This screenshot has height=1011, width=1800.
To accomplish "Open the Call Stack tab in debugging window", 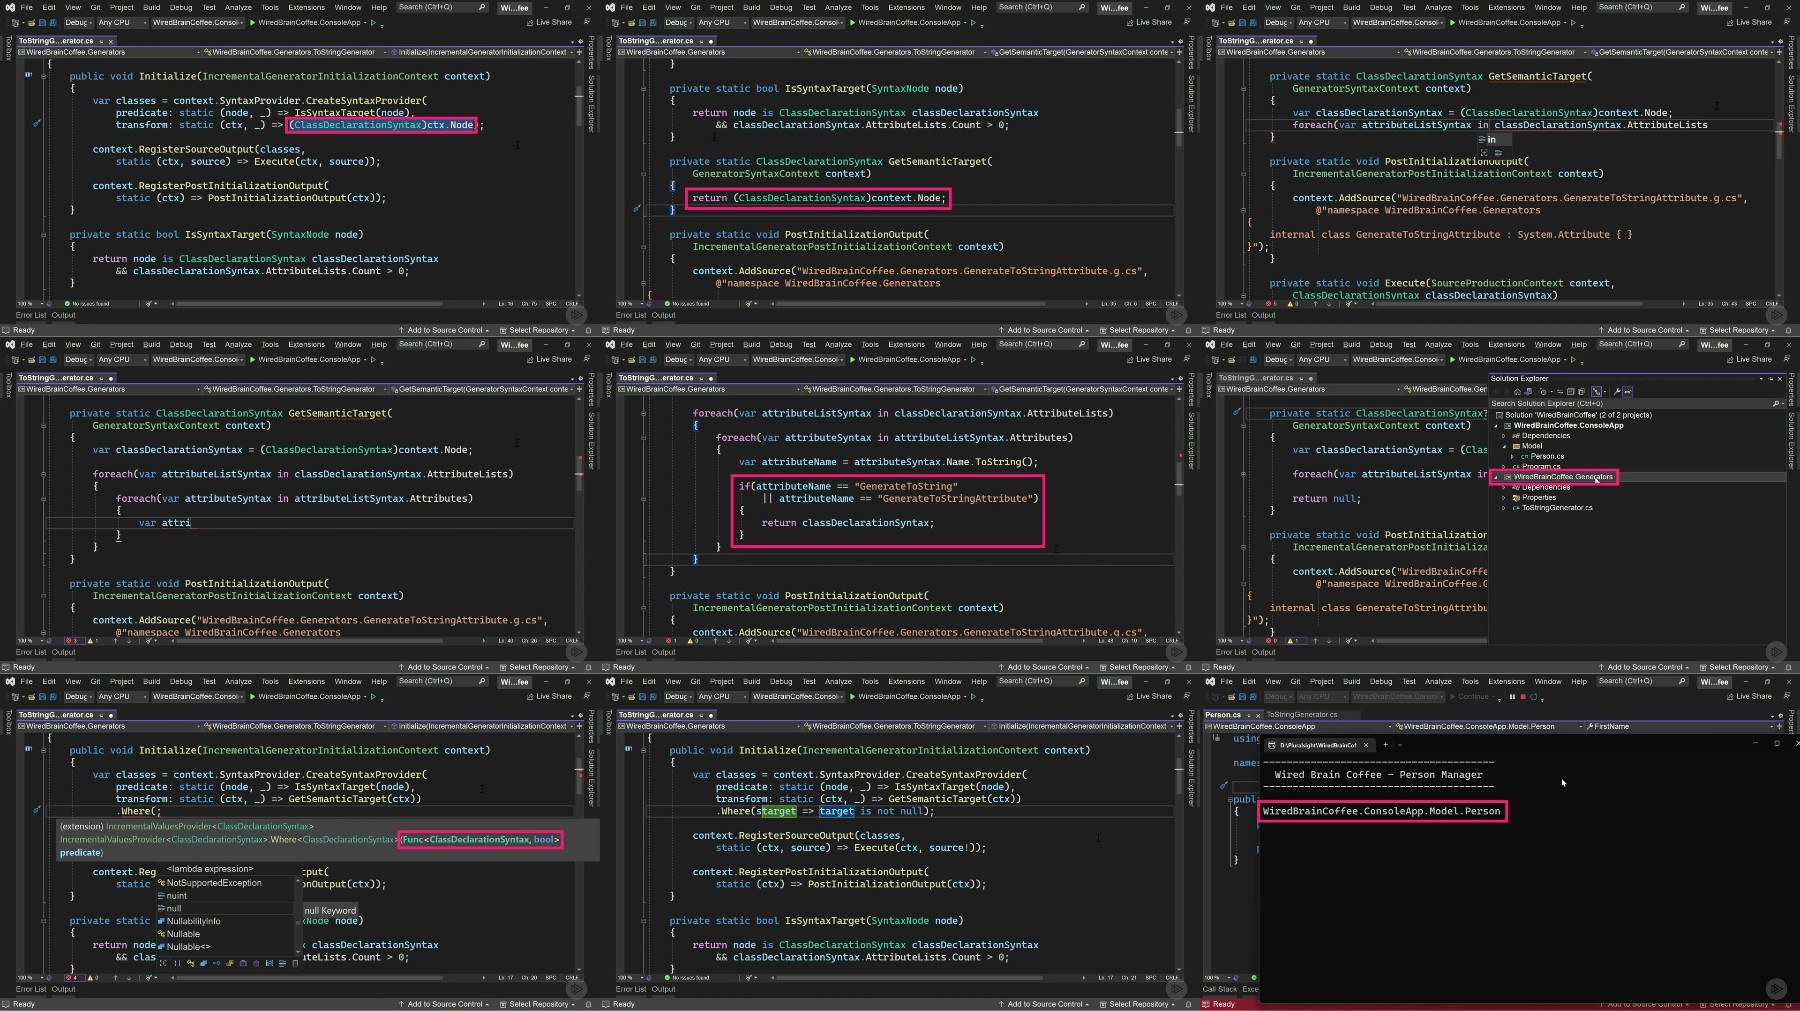I will [1219, 989].
